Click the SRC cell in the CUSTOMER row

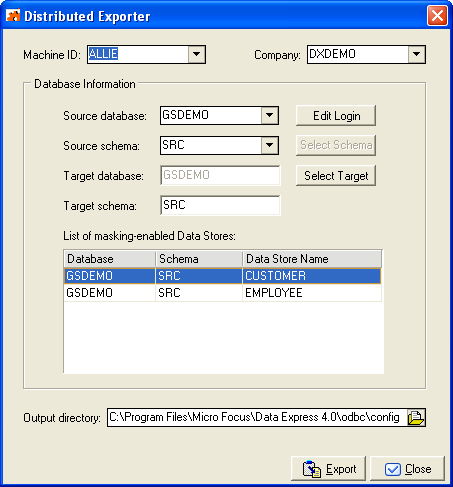pos(199,276)
